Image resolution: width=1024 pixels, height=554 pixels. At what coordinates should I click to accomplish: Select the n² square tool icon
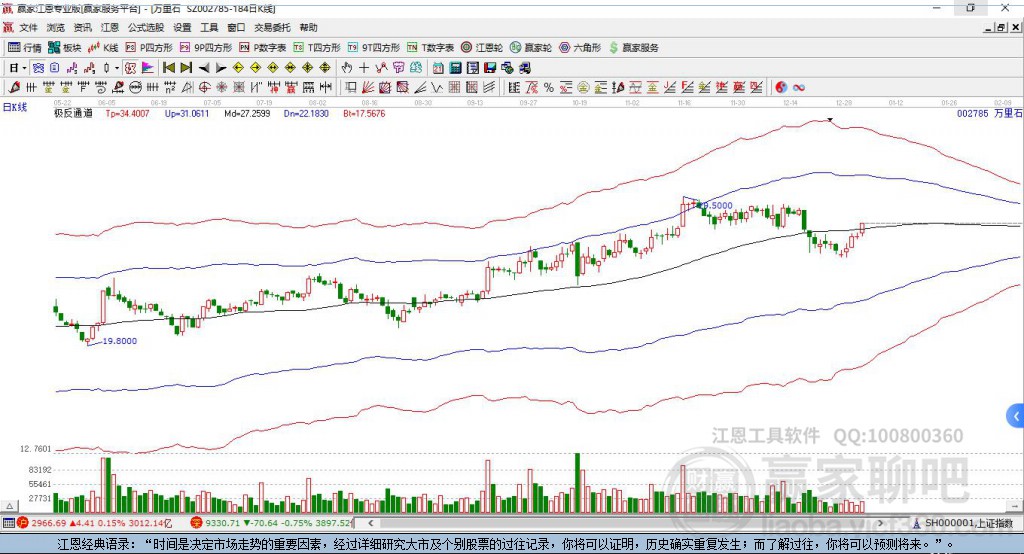click(x=169, y=87)
